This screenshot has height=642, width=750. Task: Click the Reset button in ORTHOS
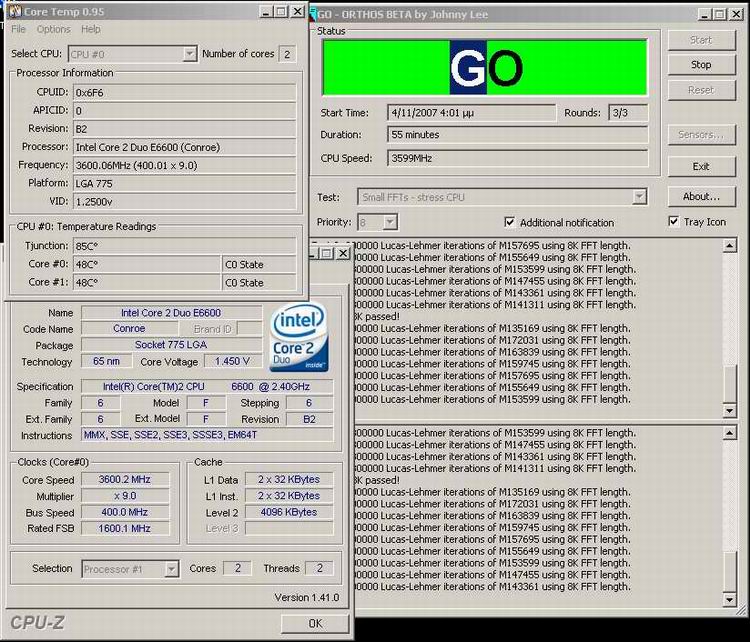pyautogui.click(x=701, y=90)
